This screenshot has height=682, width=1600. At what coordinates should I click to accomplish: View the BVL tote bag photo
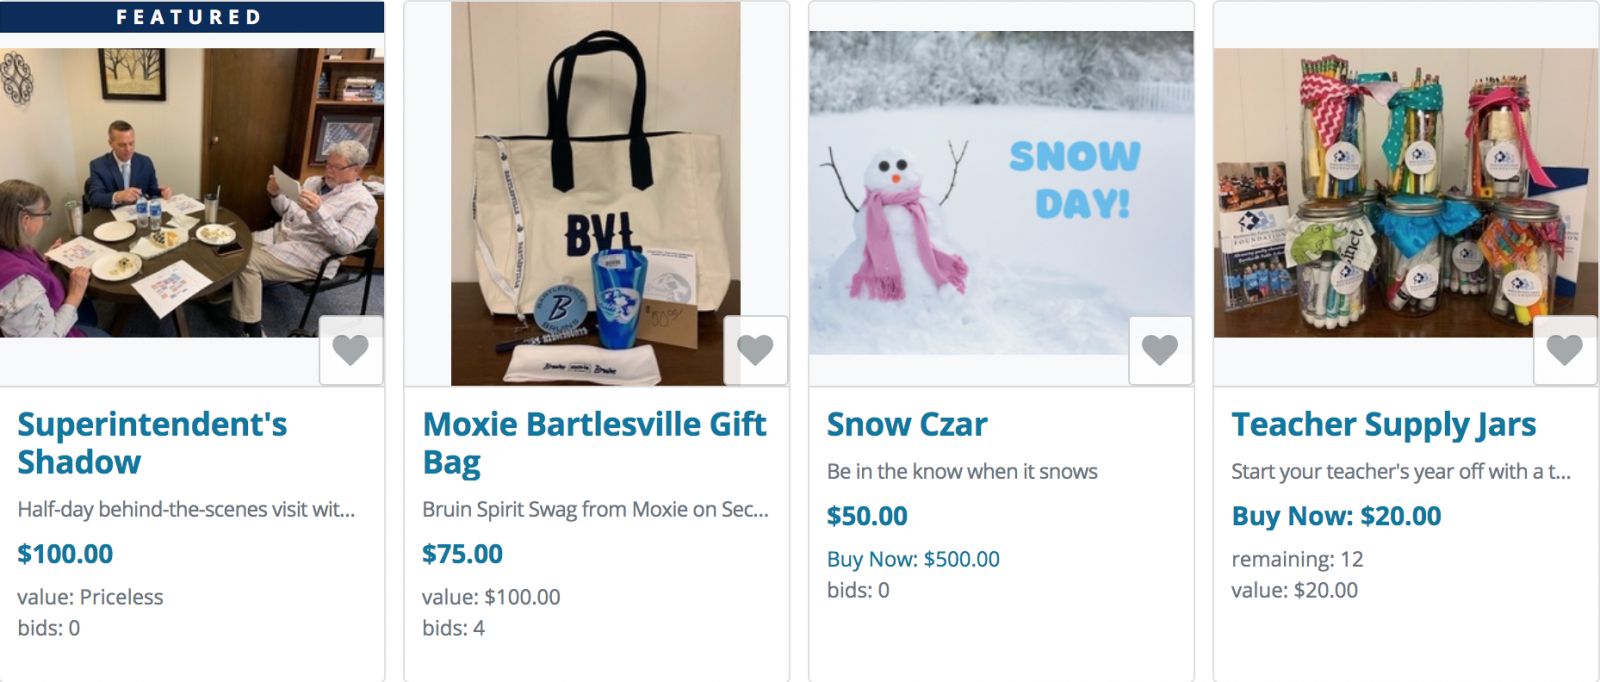[596, 193]
